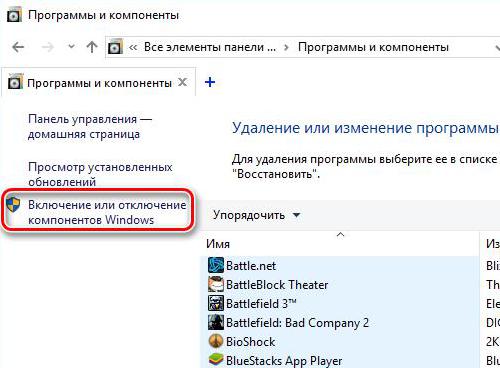Click the Battlefield 3 icon
The image size is (500, 368).
tap(216, 303)
